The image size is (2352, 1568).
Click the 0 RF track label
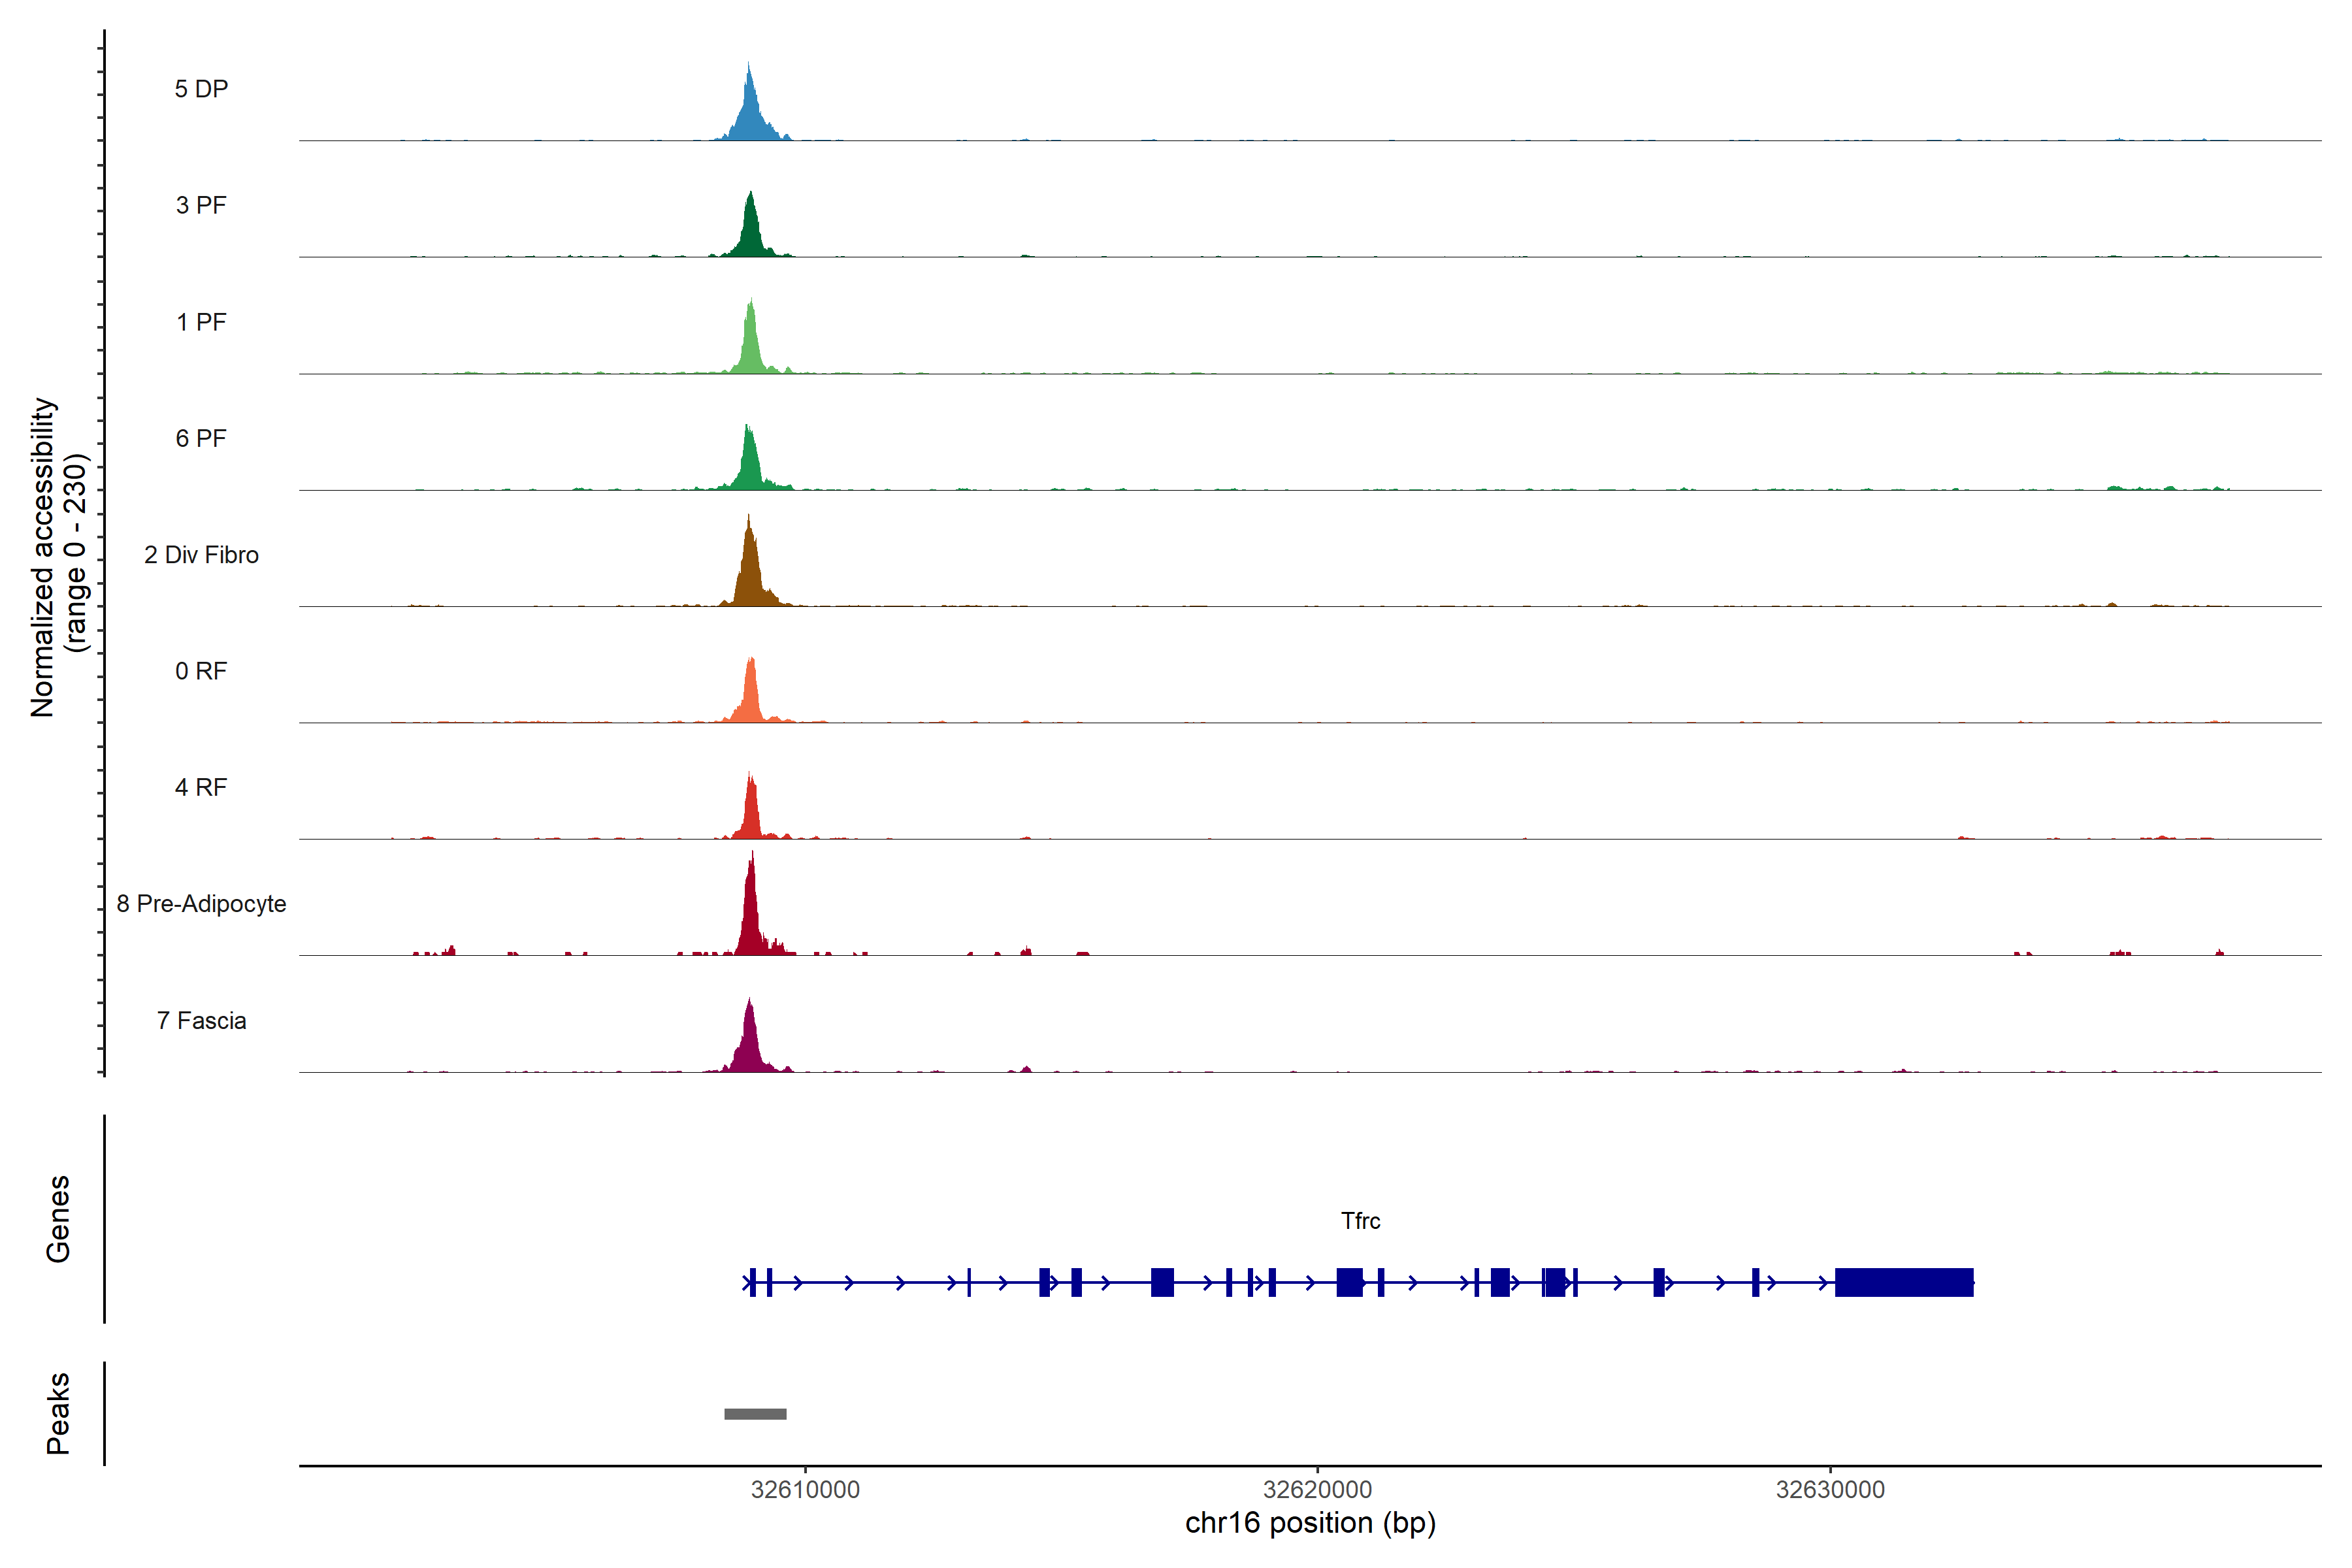click(x=201, y=671)
